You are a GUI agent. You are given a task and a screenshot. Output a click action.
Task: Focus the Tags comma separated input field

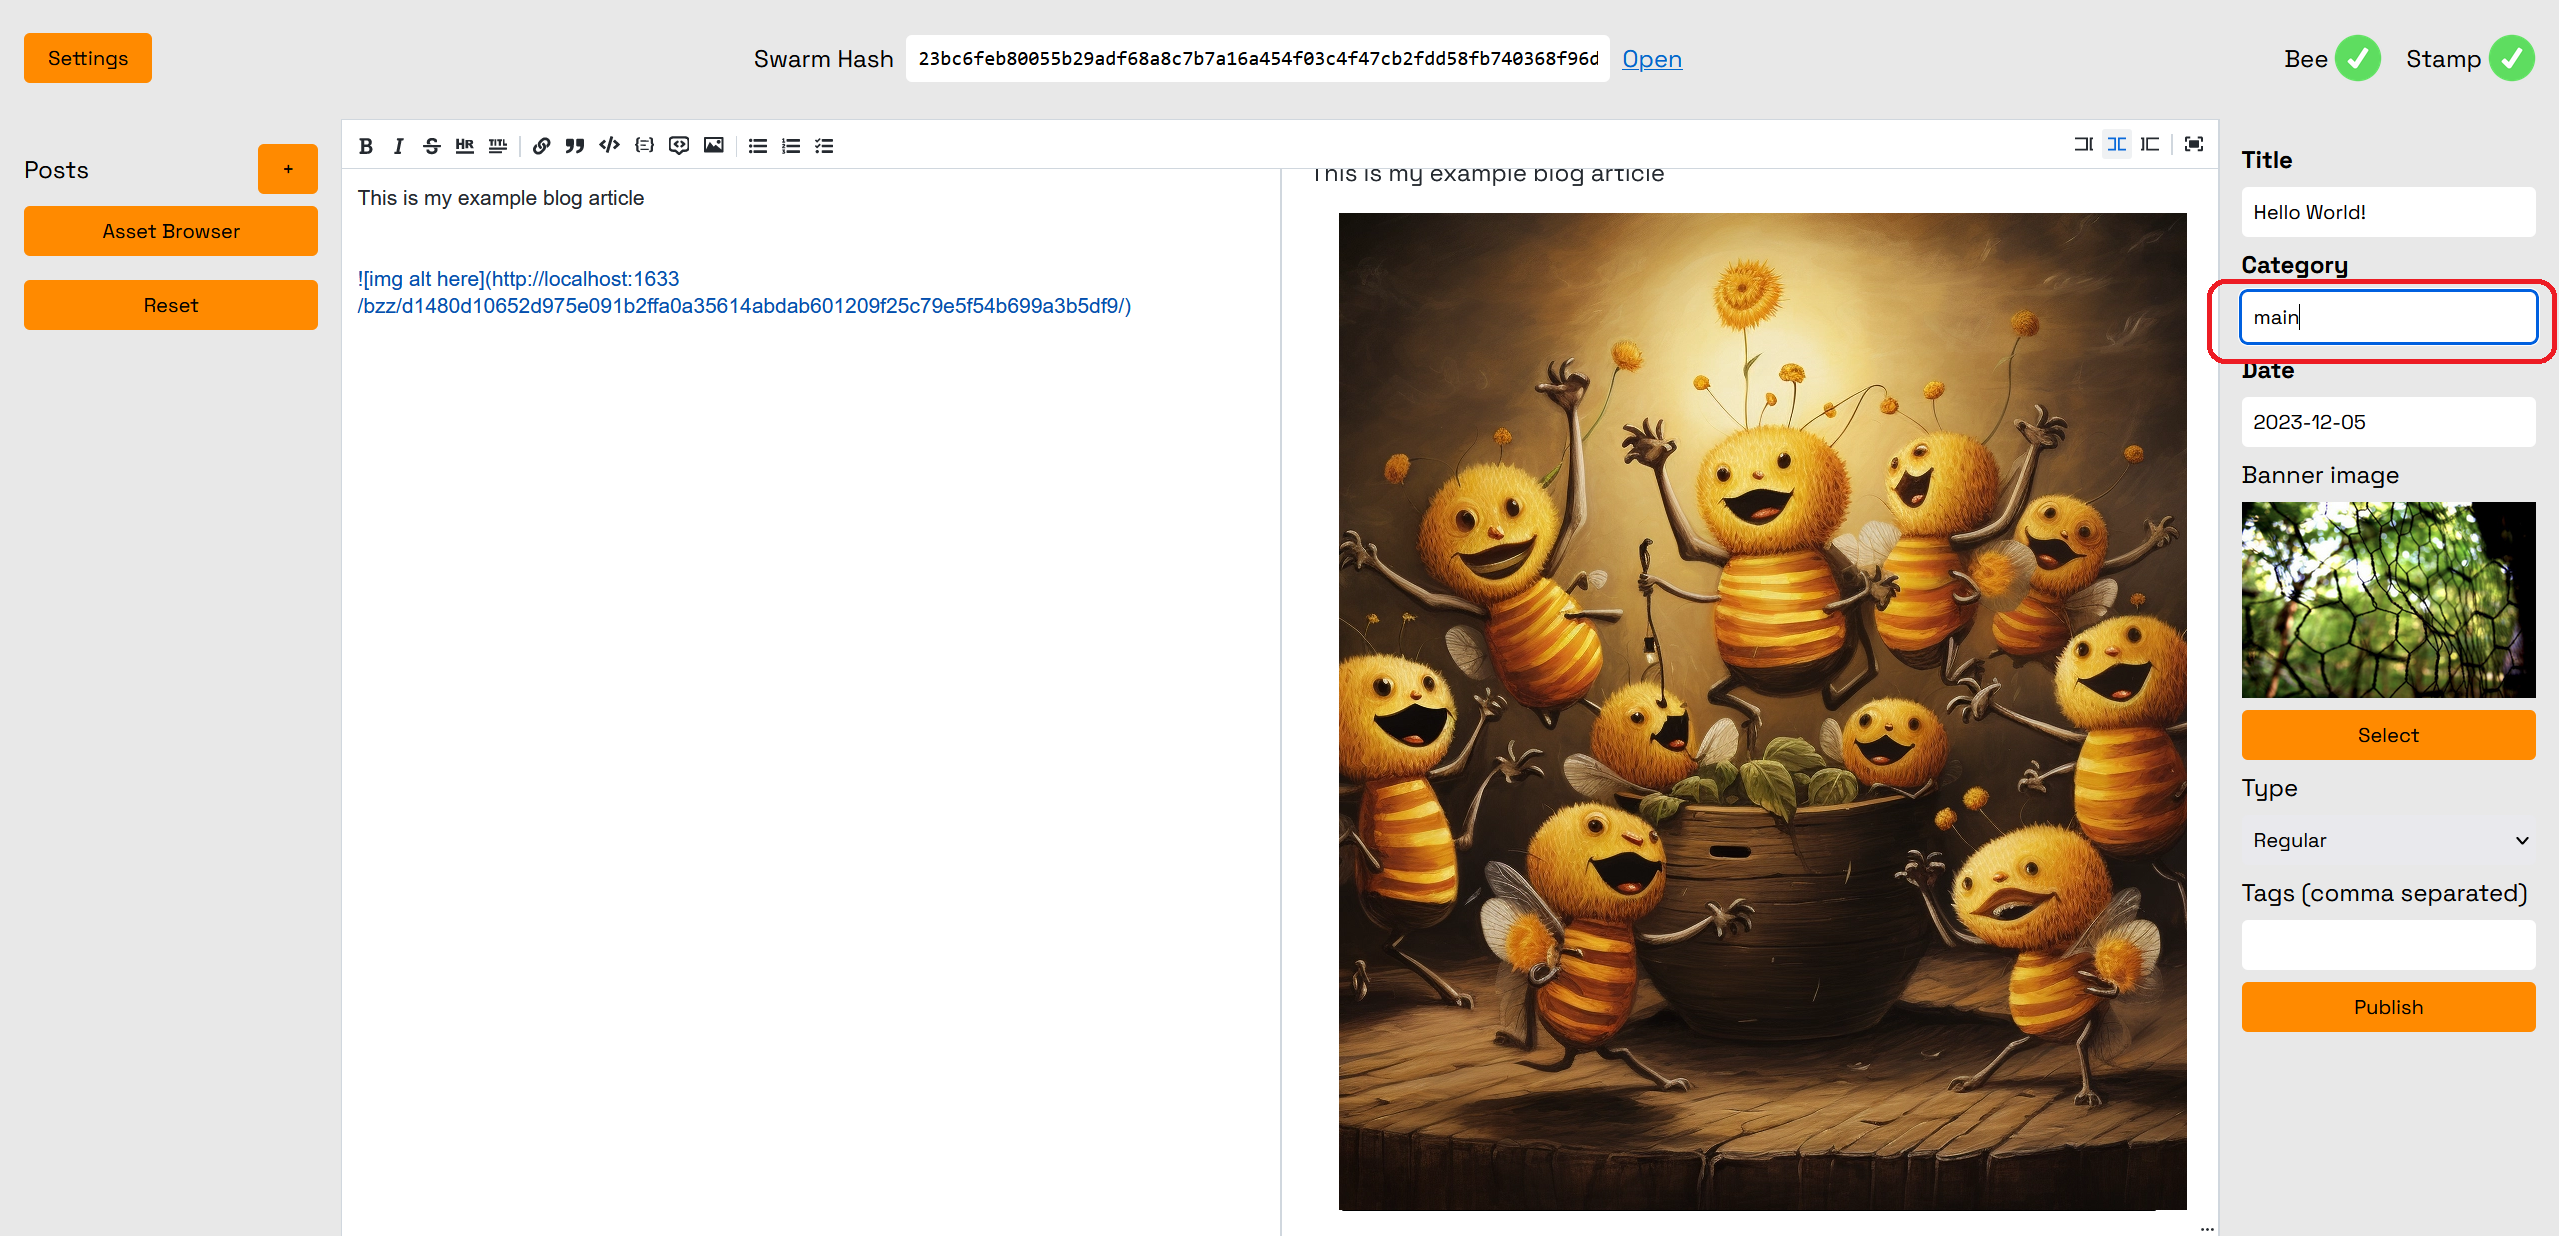[2388, 945]
